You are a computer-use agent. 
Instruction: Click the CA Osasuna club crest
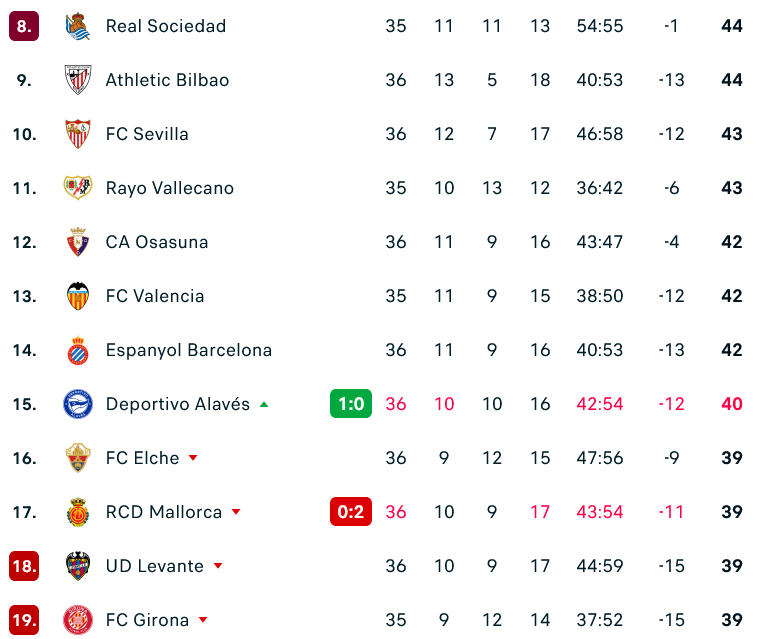pos(78,242)
